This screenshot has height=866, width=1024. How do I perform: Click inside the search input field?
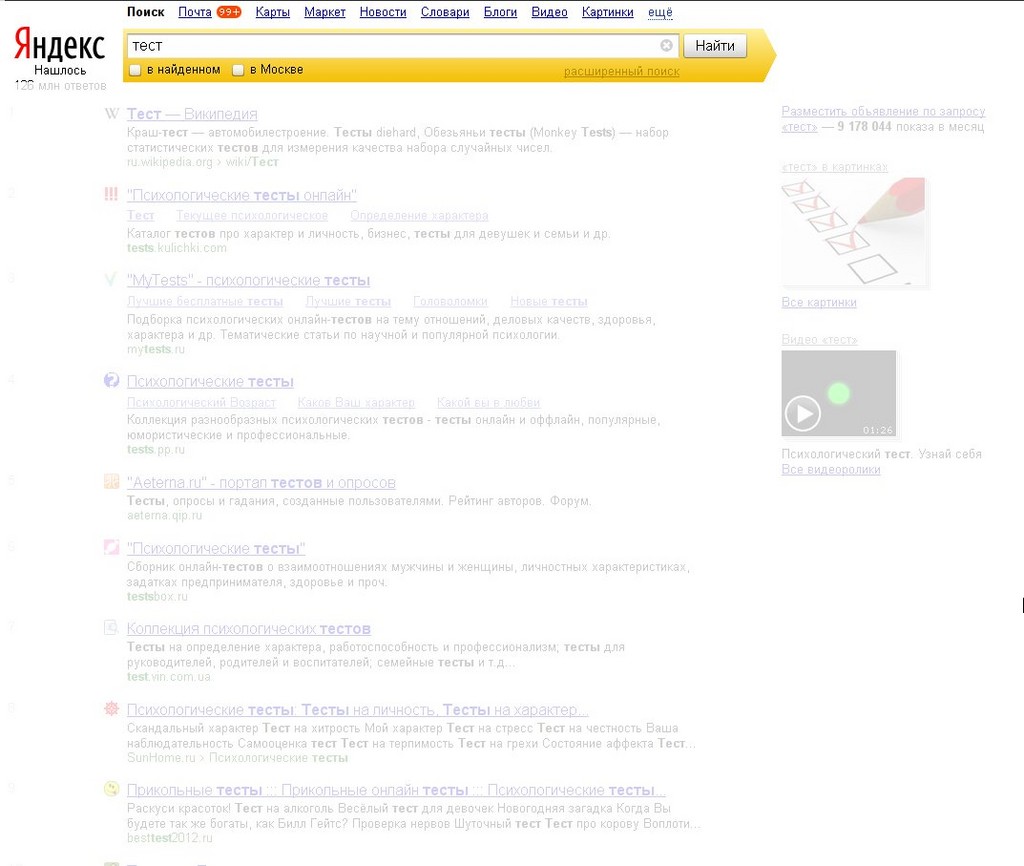pyautogui.click(x=390, y=45)
